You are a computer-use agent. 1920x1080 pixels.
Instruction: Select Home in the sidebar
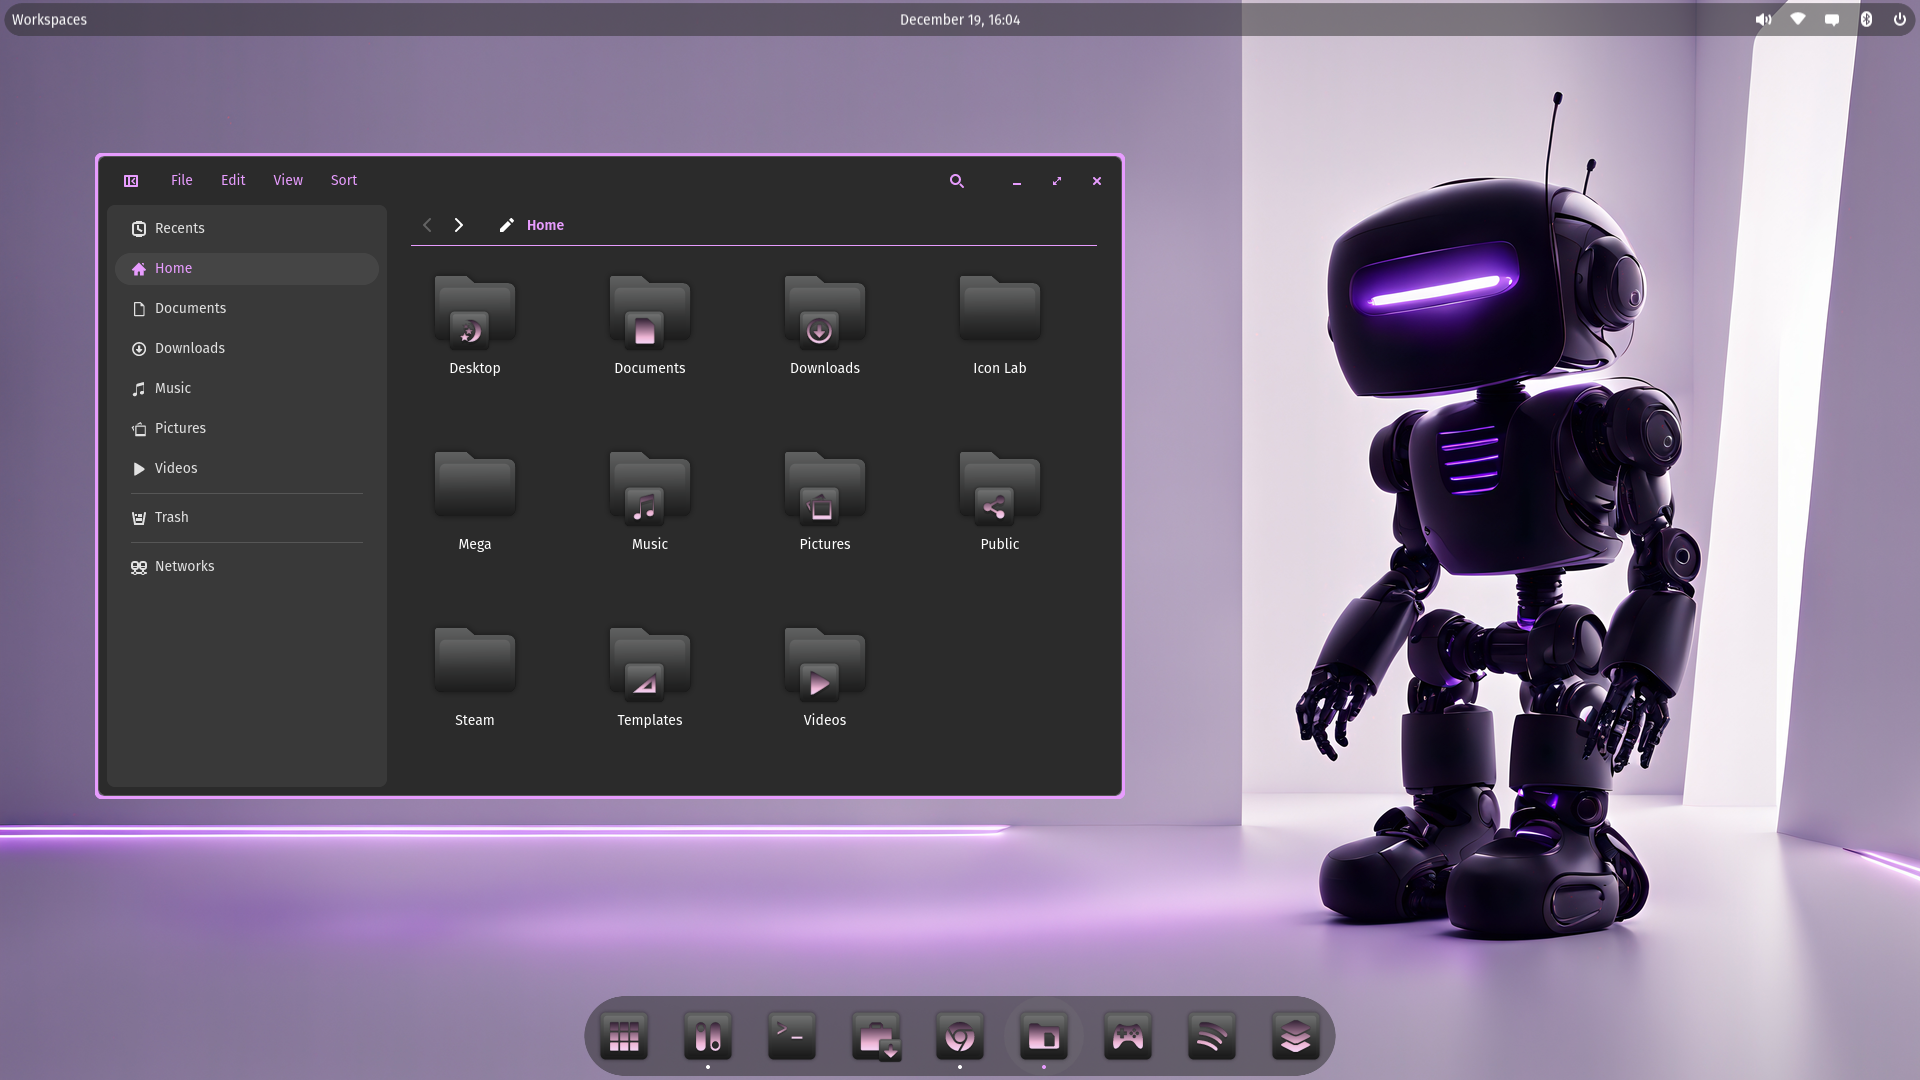pos(247,268)
